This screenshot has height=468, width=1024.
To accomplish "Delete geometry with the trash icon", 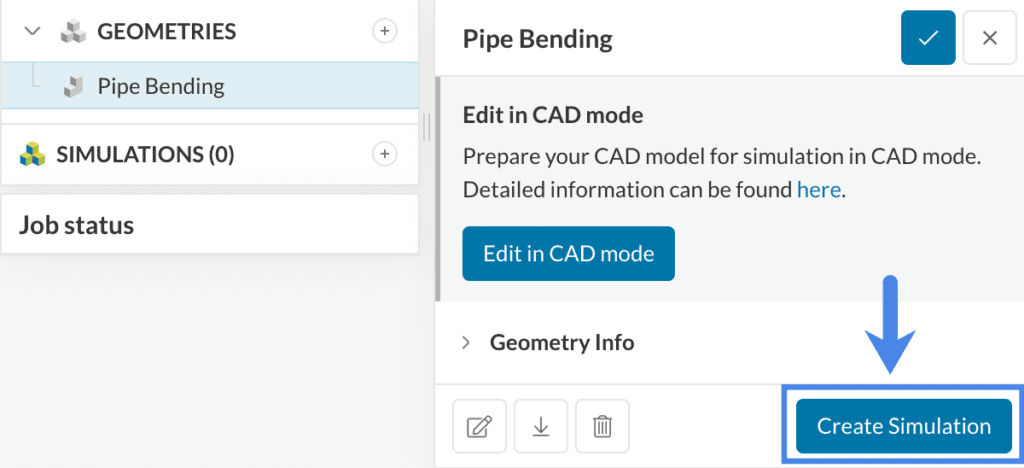I will [x=602, y=427].
